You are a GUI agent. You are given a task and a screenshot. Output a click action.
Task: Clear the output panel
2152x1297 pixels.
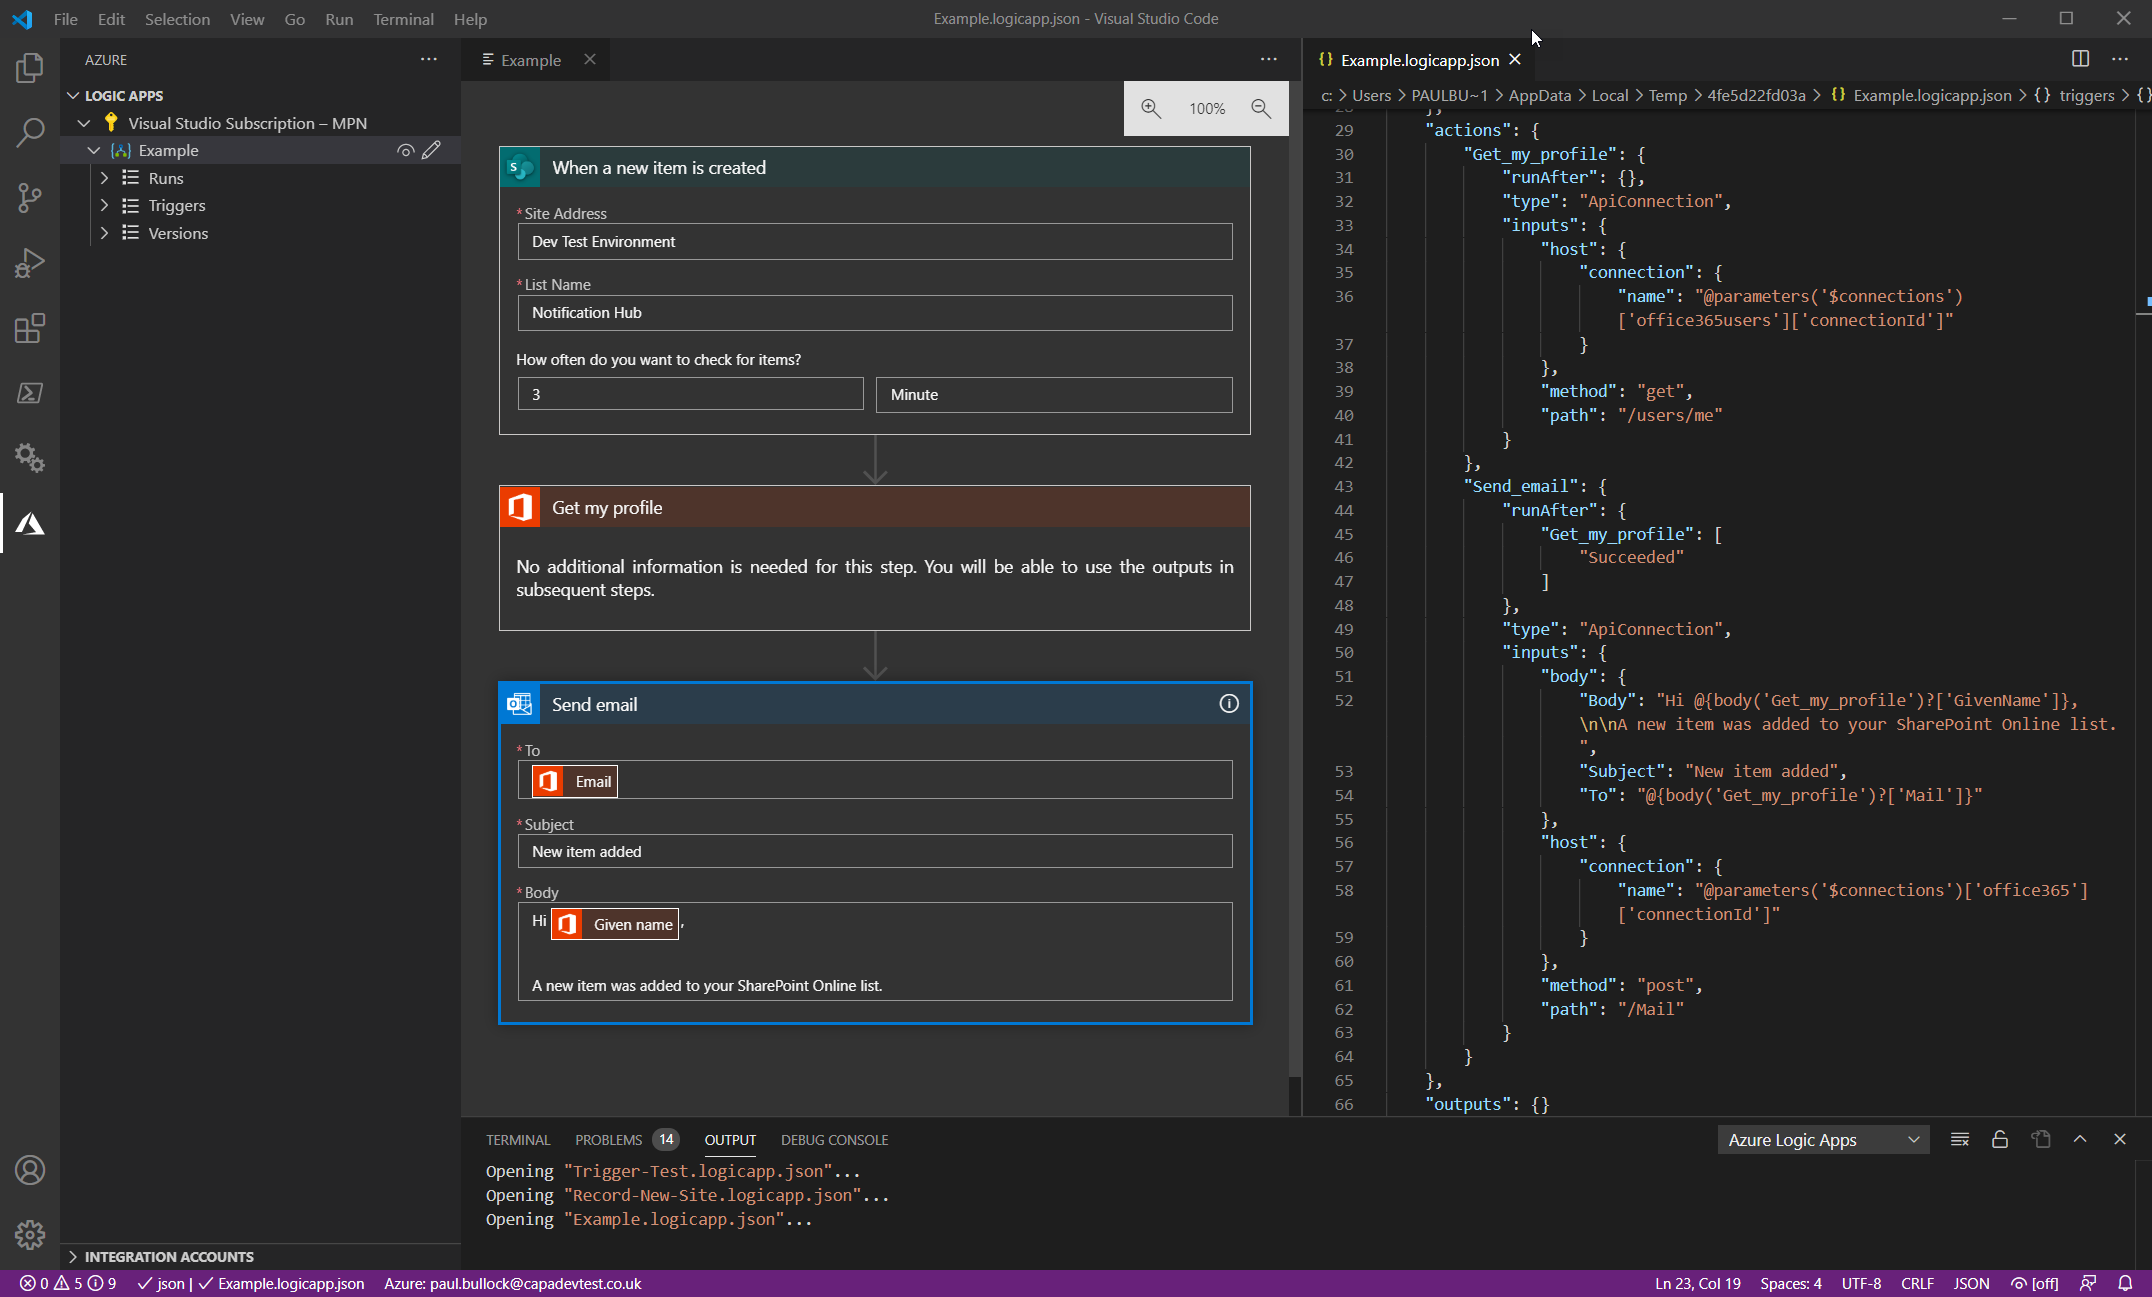(x=1960, y=1140)
